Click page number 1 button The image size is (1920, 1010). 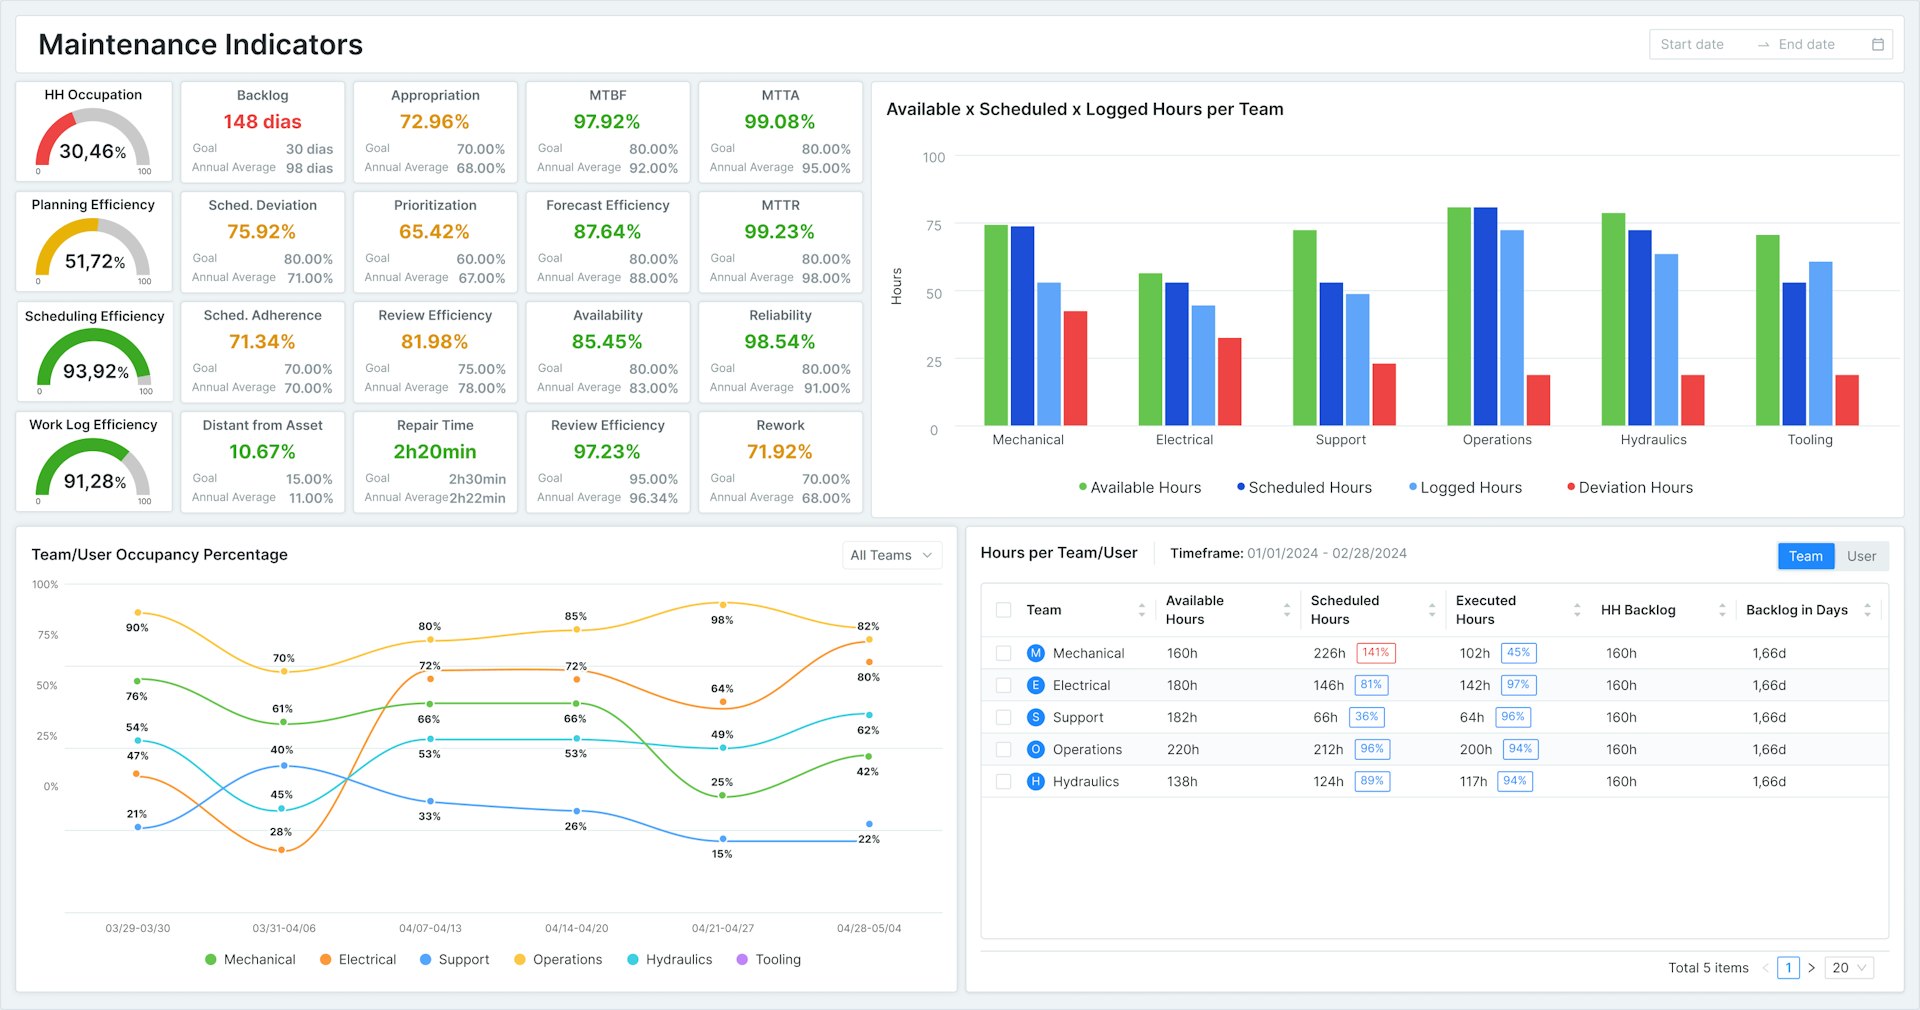[x=1788, y=968]
